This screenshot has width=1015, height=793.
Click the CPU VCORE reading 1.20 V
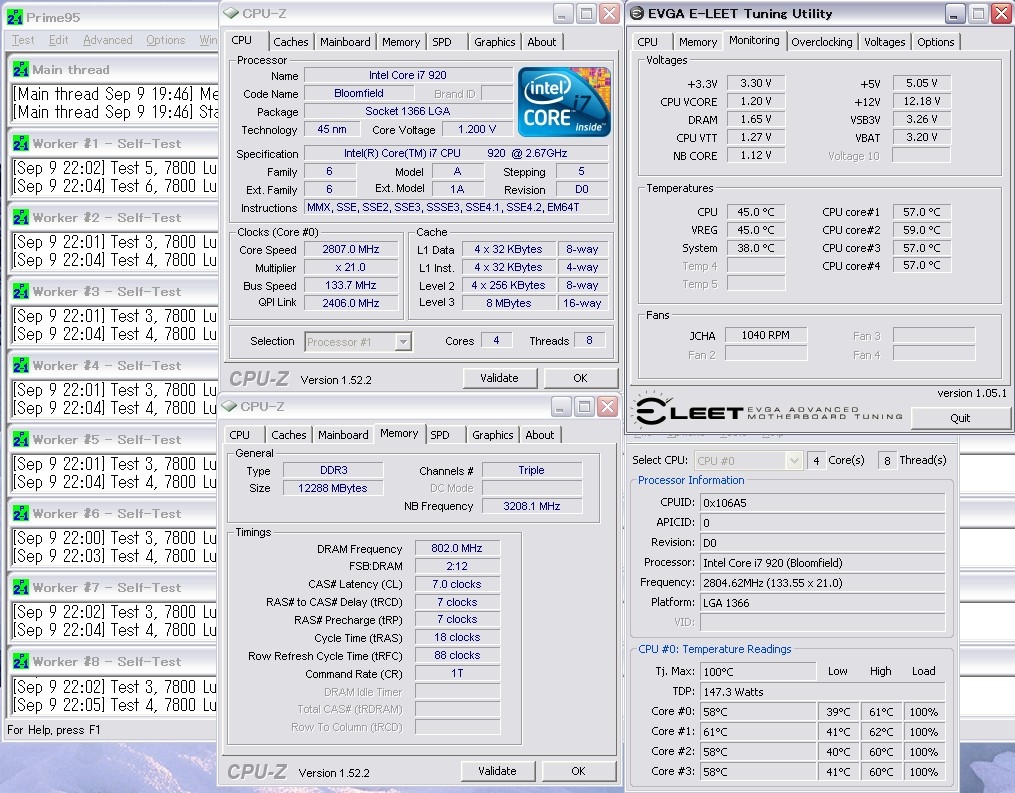point(755,101)
